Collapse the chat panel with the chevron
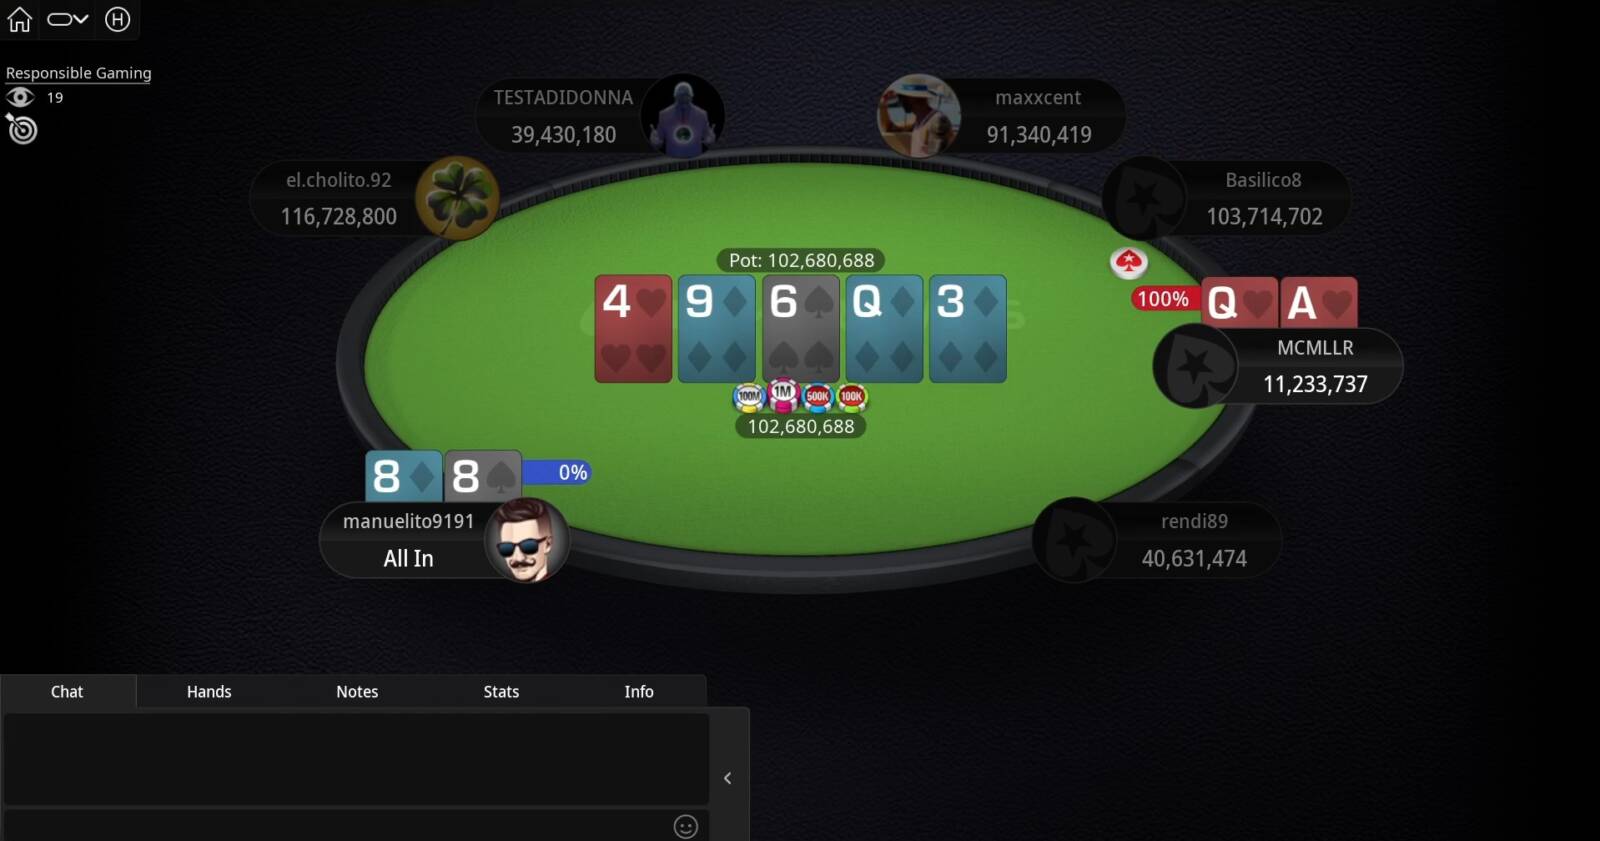The image size is (1600, 841). (x=728, y=778)
